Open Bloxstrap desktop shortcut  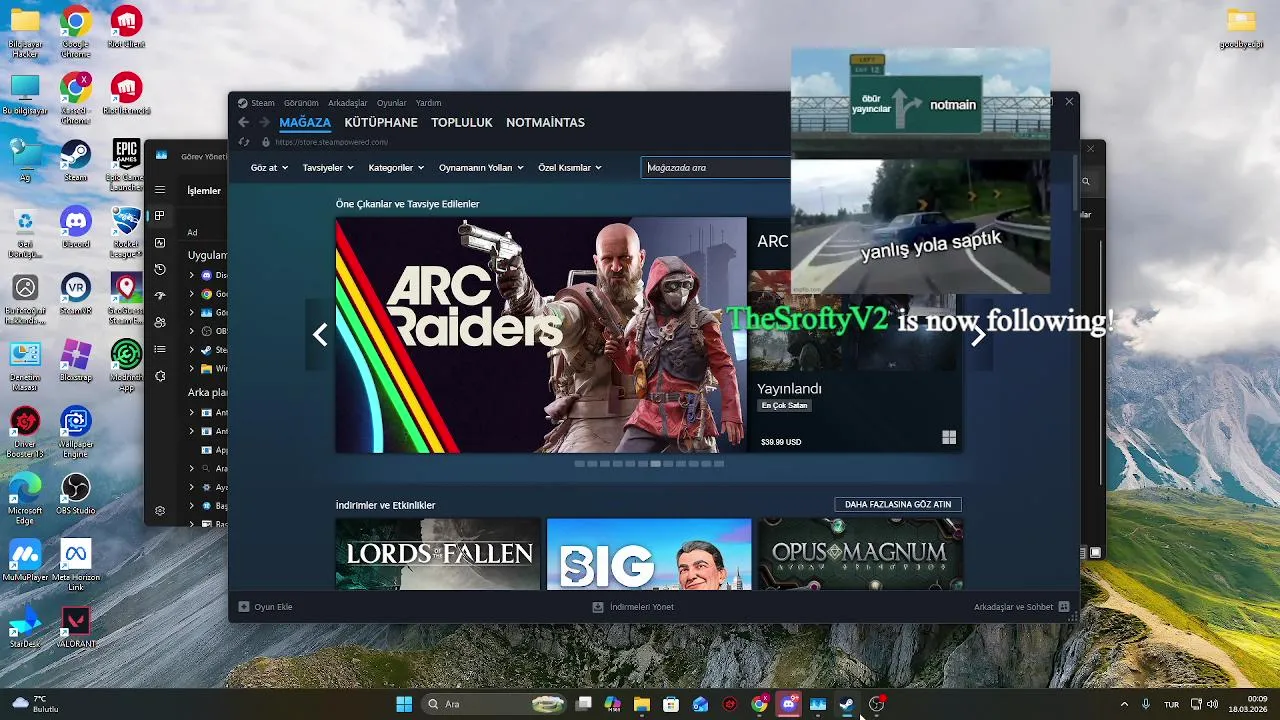point(75,361)
